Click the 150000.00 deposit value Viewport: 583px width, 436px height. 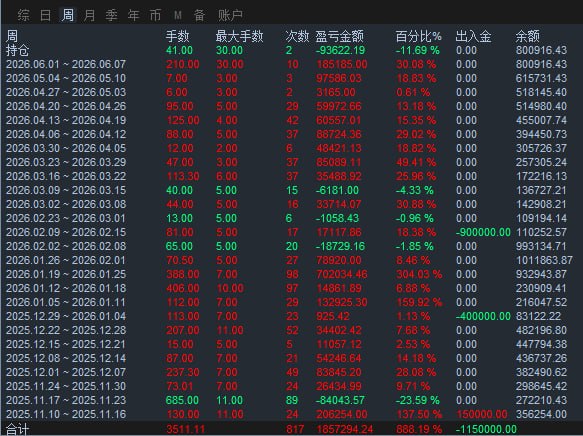click(x=481, y=414)
